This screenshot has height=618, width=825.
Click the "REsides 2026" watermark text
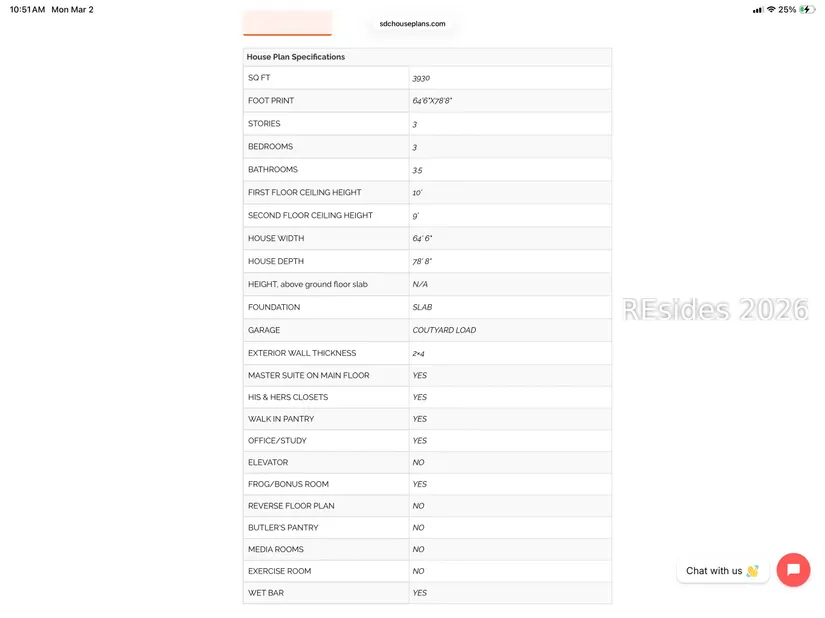click(715, 310)
